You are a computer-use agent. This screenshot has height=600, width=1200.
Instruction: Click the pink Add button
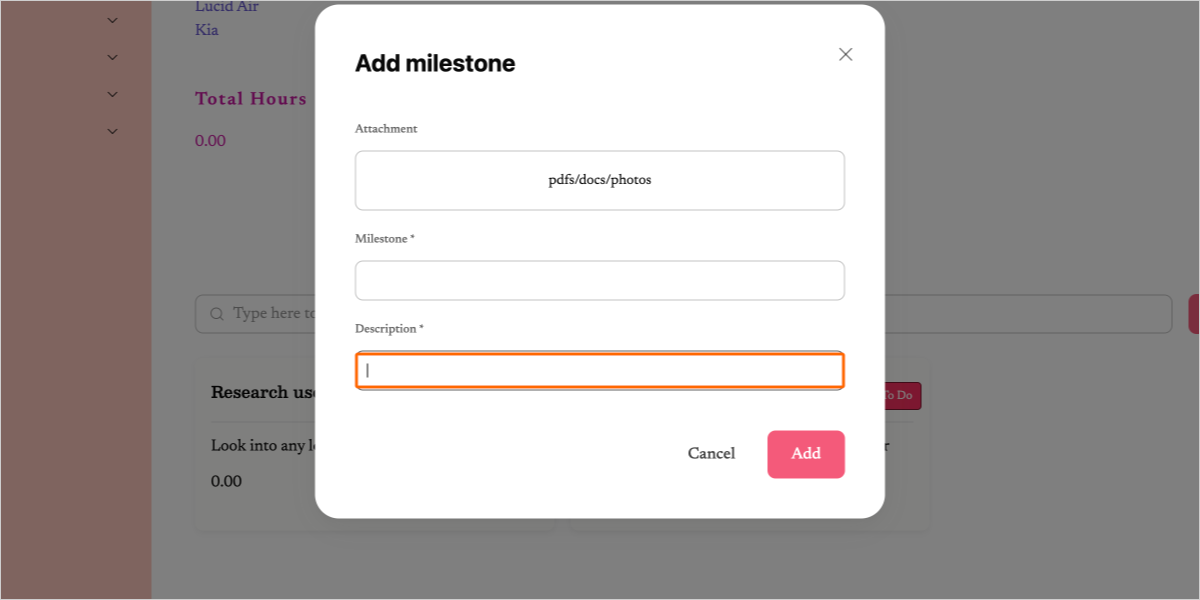806,454
